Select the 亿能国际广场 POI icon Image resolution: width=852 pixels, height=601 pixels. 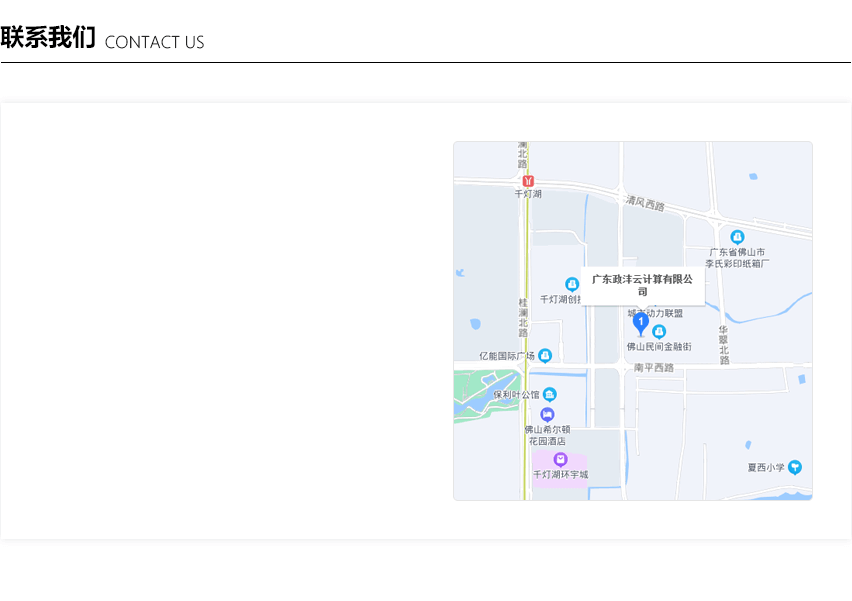tap(545, 355)
